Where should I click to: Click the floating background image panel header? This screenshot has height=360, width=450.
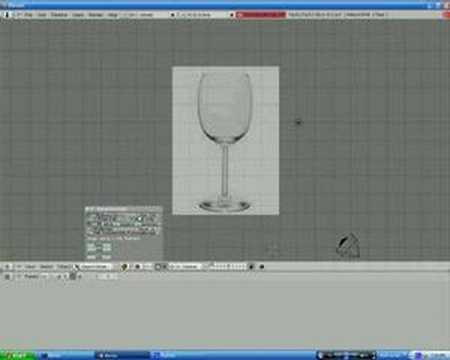pyautogui.click(x=123, y=209)
